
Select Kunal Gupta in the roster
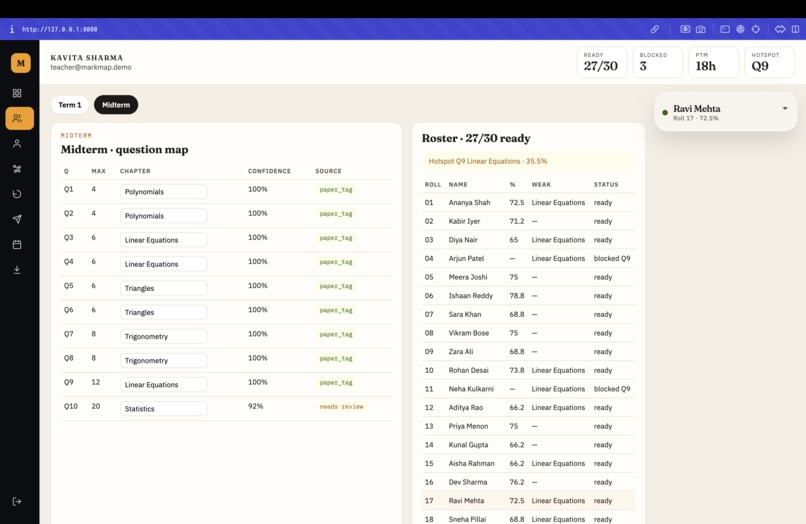pyautogui.click(x=528, y=445)
